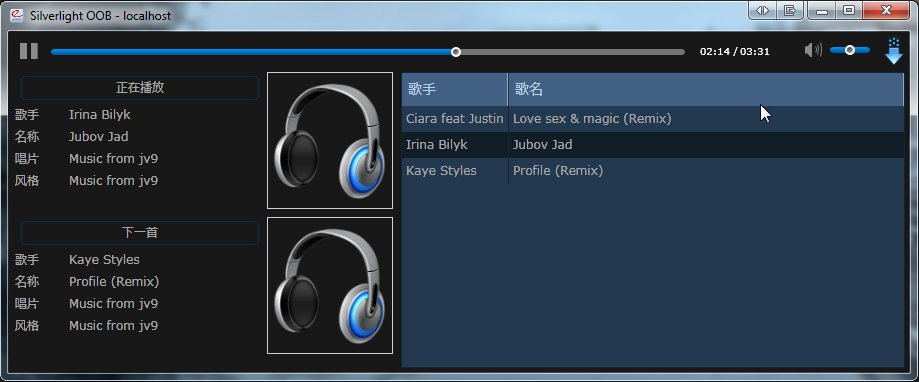Click the blue download arrow icon

coord(893,51)
